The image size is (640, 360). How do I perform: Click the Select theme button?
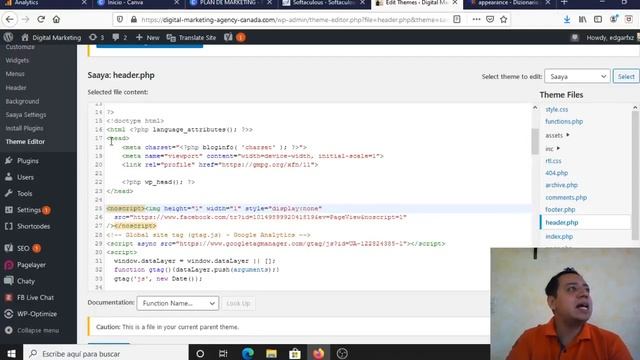tap(626, 76)
